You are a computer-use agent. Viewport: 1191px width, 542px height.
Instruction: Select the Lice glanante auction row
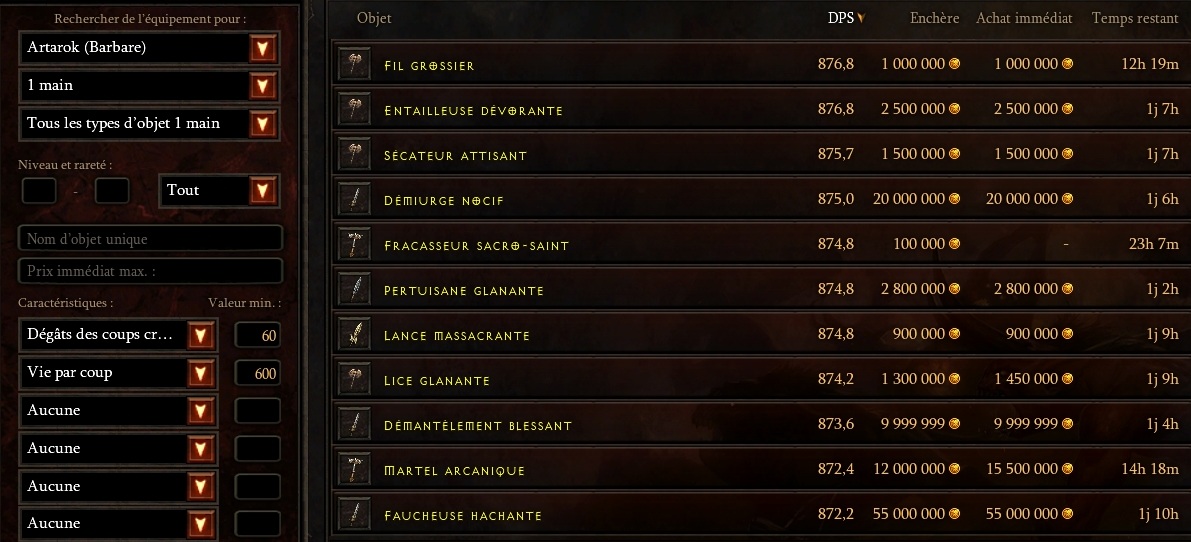[x=761, y=380]
